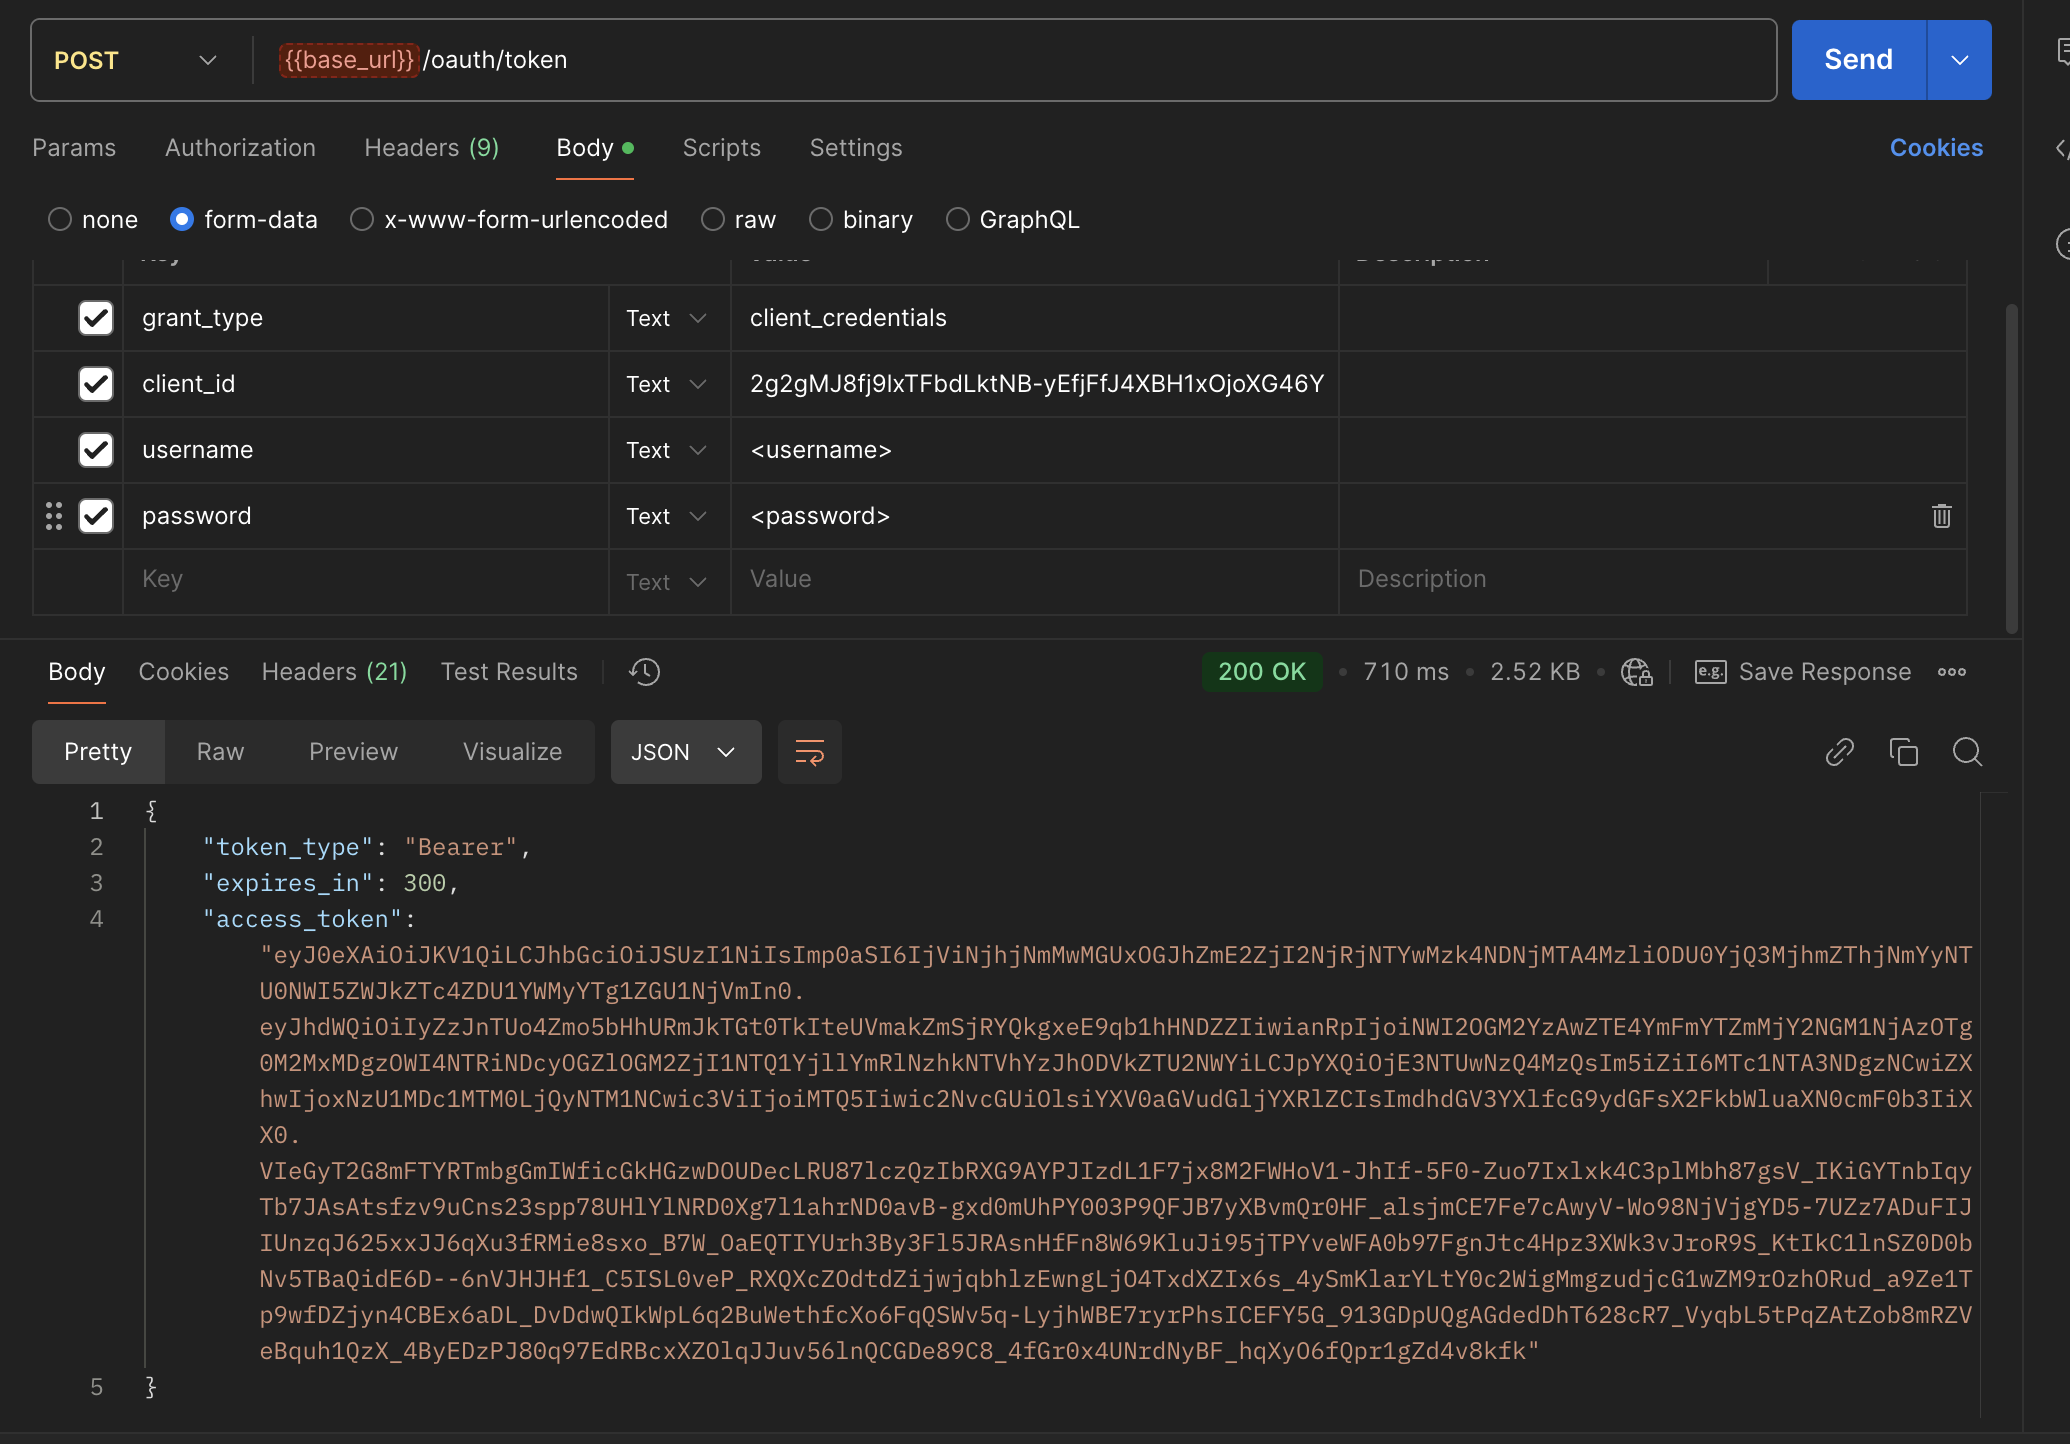Viewport: 2070px width, 1444px height.
Task: Click the Send button
Action: tap(1858, 60)
